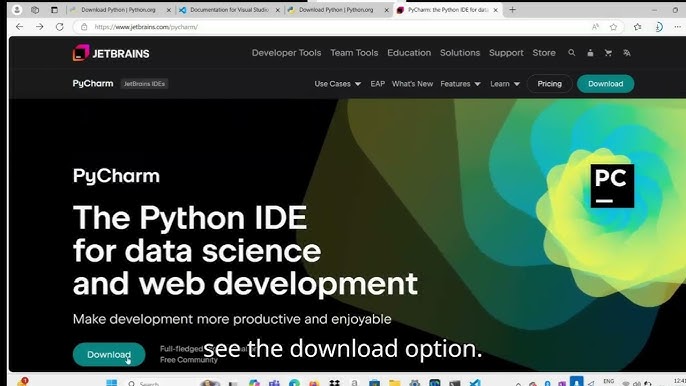Reload the page with refresh icon
Screen dimensions: 686x386
coord(60,27)
